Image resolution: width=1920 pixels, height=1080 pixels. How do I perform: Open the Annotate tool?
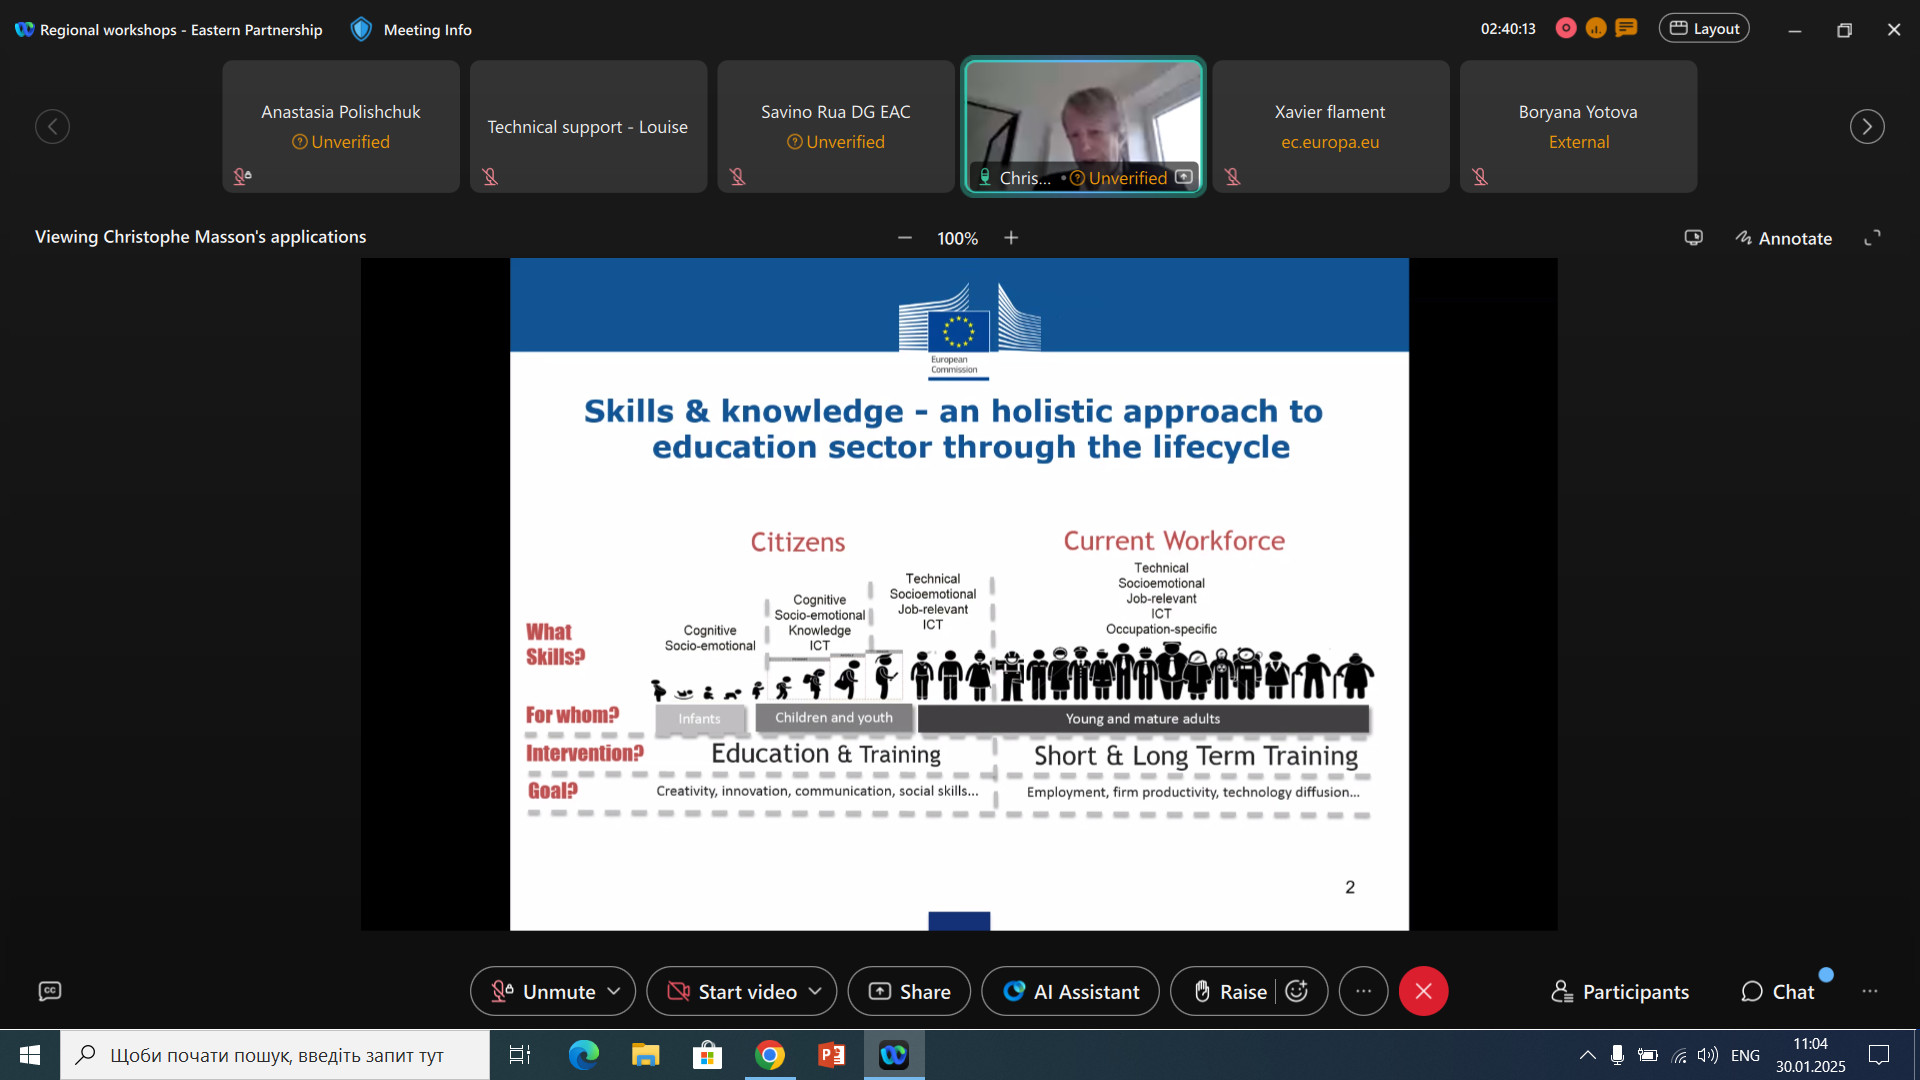click(1783, 238)
